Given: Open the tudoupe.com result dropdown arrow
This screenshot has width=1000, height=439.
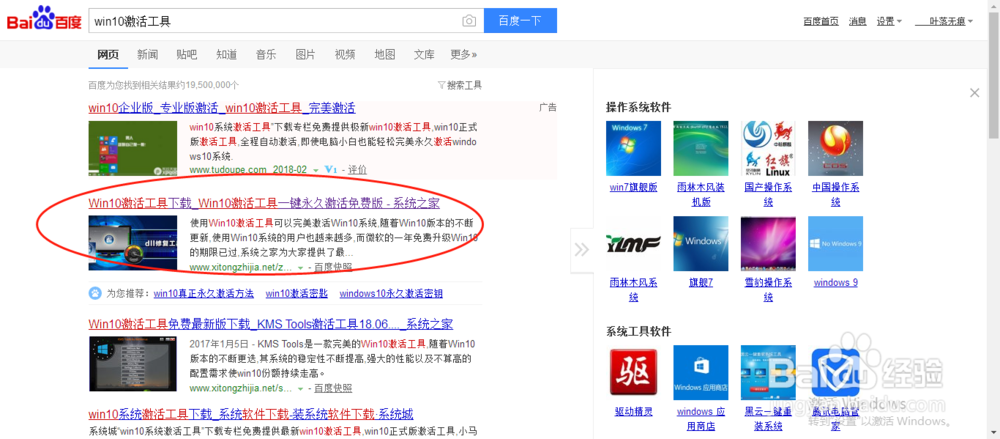Looking at the screenshot, I should click(x=316, y=170).
